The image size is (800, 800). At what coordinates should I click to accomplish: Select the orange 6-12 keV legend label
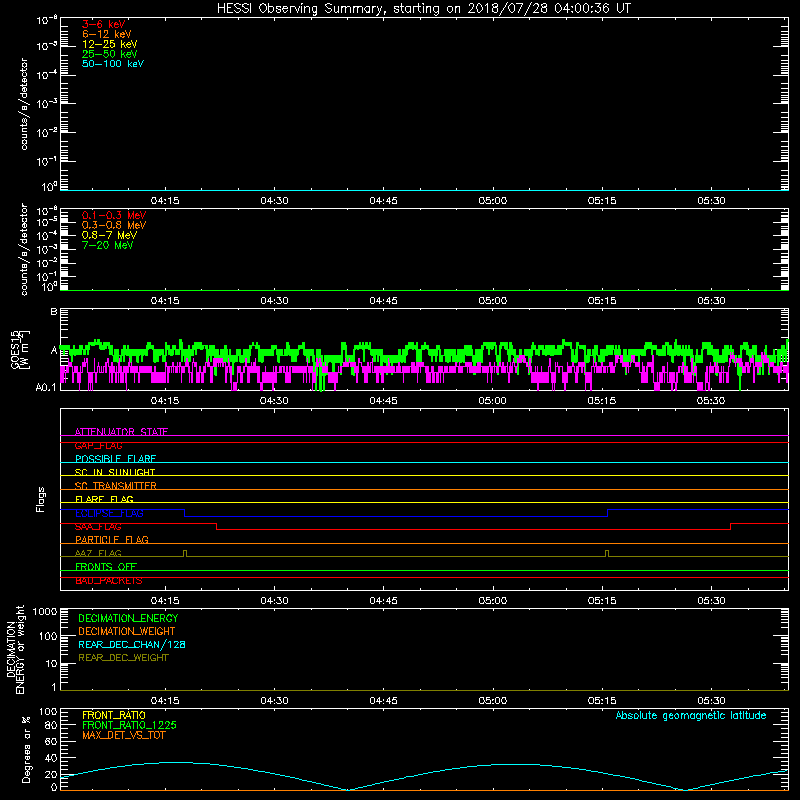pyautogui.click(x=107, y=34)
